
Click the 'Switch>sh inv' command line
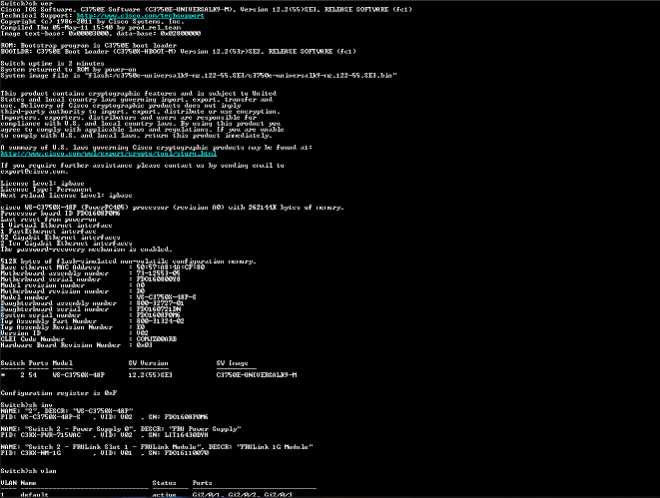click(27, 405)
